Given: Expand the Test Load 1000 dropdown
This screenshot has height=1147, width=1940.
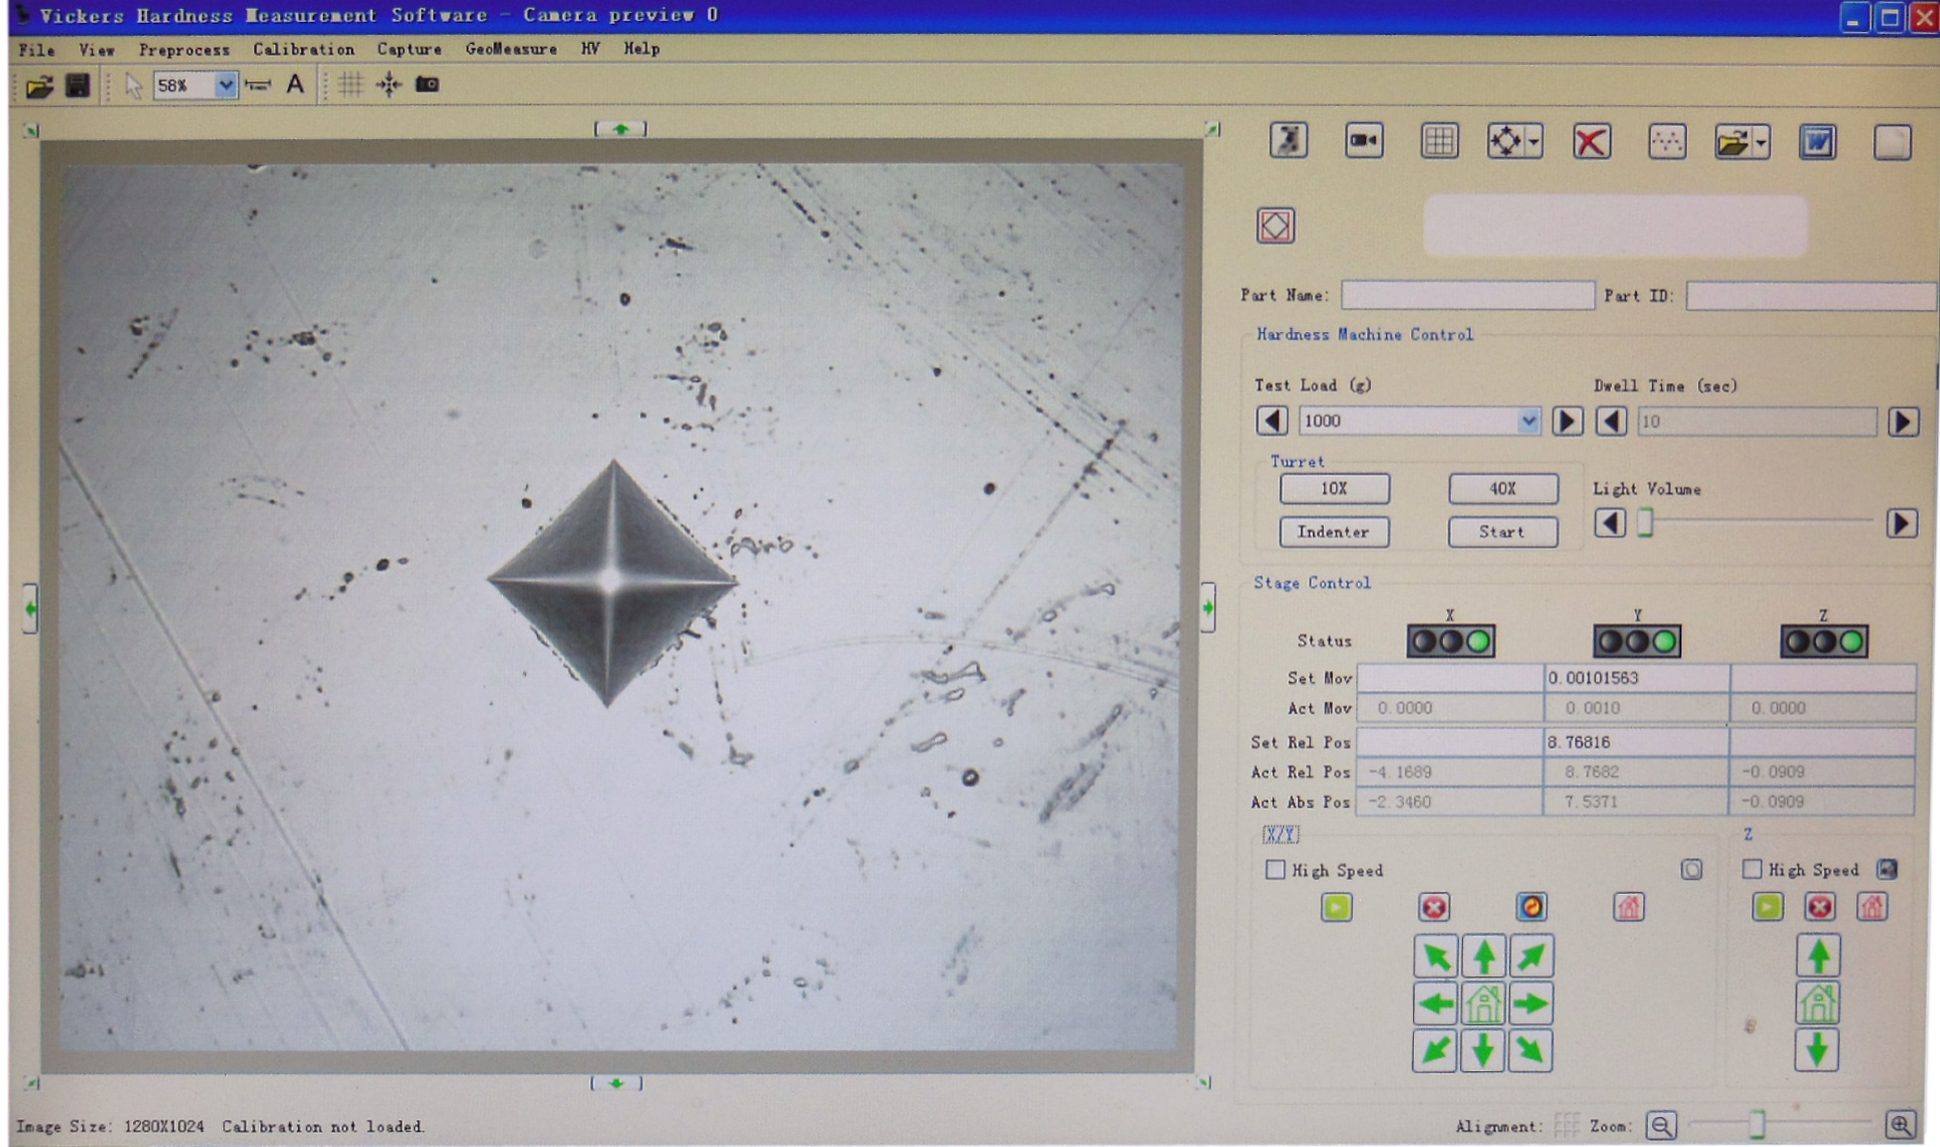Looking at the screenshot, I should click(1528, 421).
